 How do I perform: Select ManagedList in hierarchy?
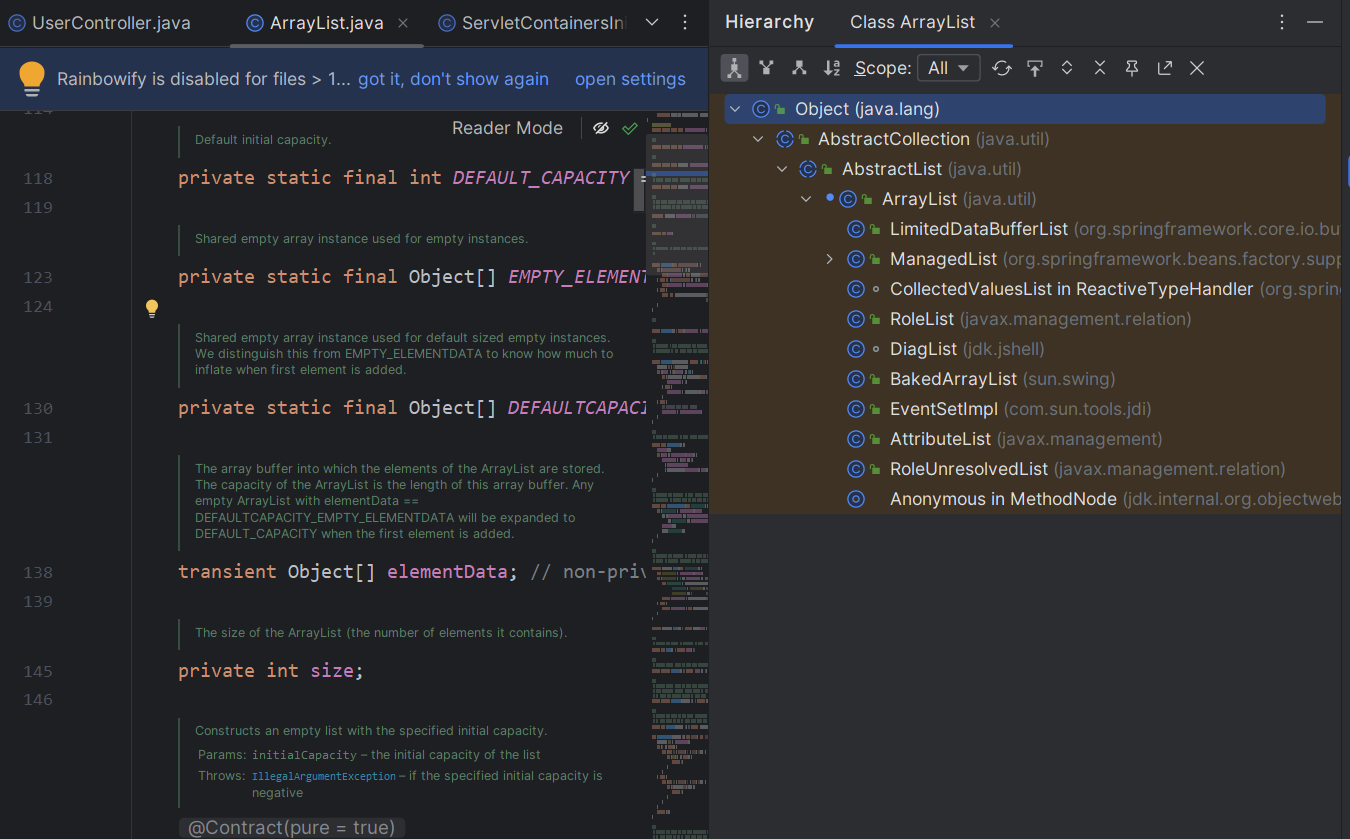(1025, 259)
